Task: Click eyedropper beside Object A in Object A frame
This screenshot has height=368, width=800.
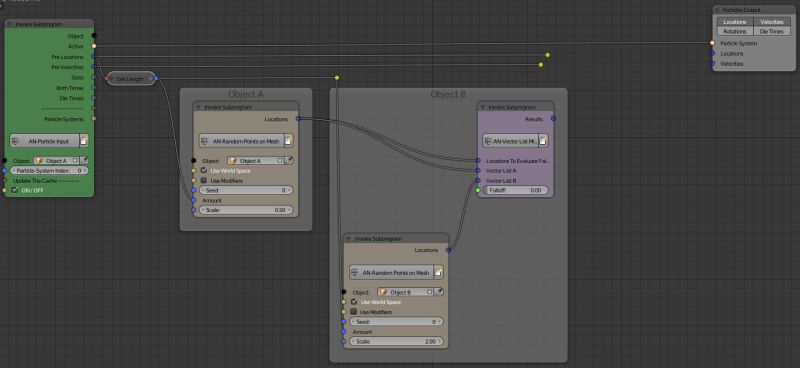Action: click(x=289, y=160)
